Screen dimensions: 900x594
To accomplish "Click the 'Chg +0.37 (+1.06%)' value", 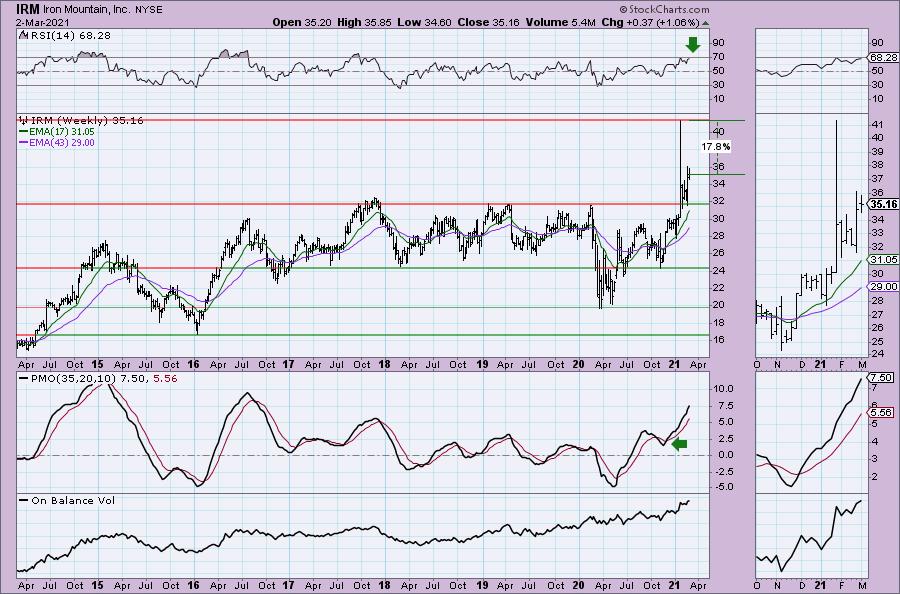I will pyautogui.click(x=650, y=22).
